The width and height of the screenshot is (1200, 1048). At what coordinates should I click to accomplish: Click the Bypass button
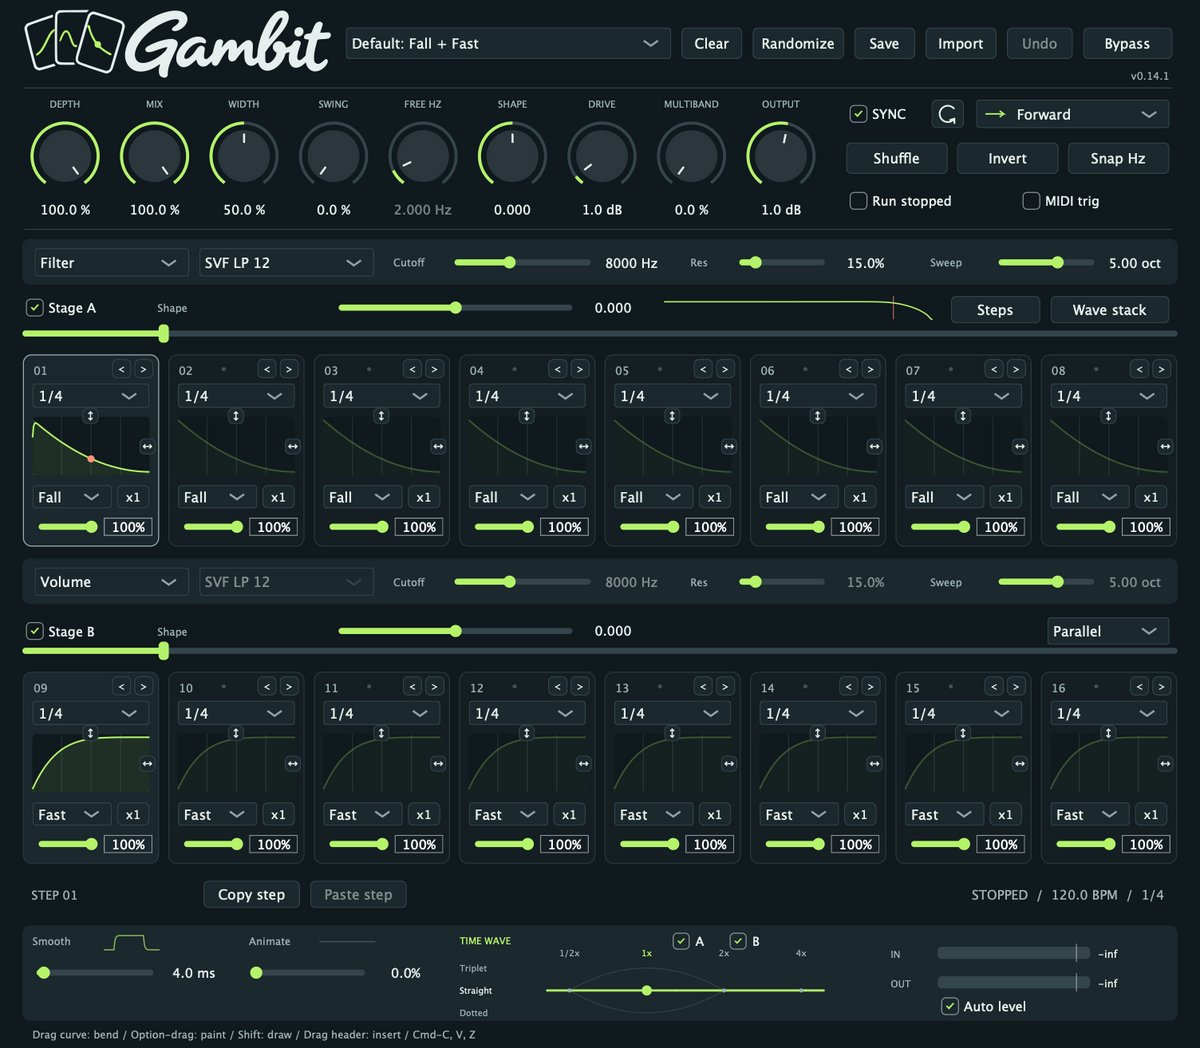click(1127, 43)
